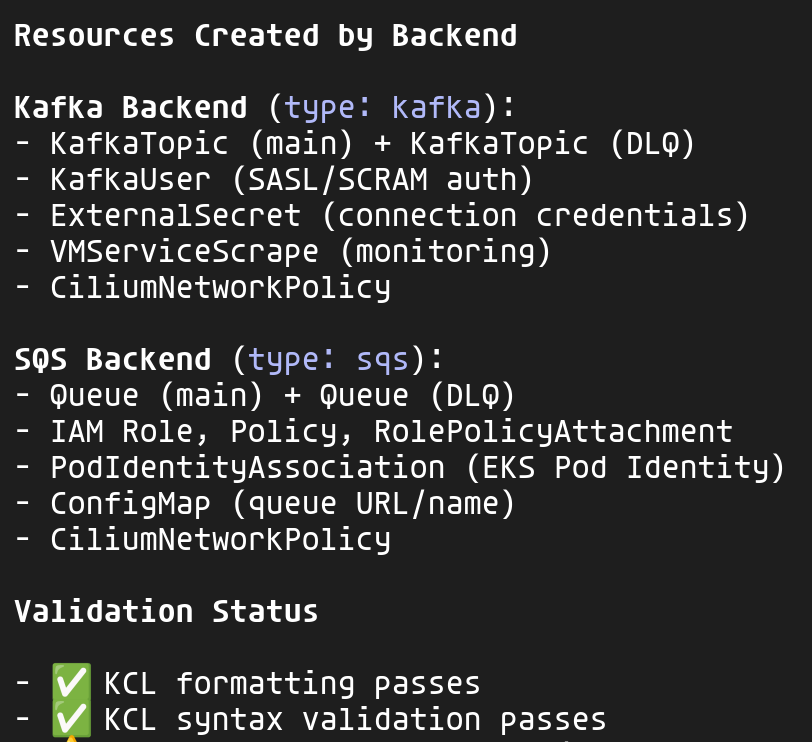Click the purple "type: kafka" text
The image size is (812, 742).
click(x=382, y=108)
